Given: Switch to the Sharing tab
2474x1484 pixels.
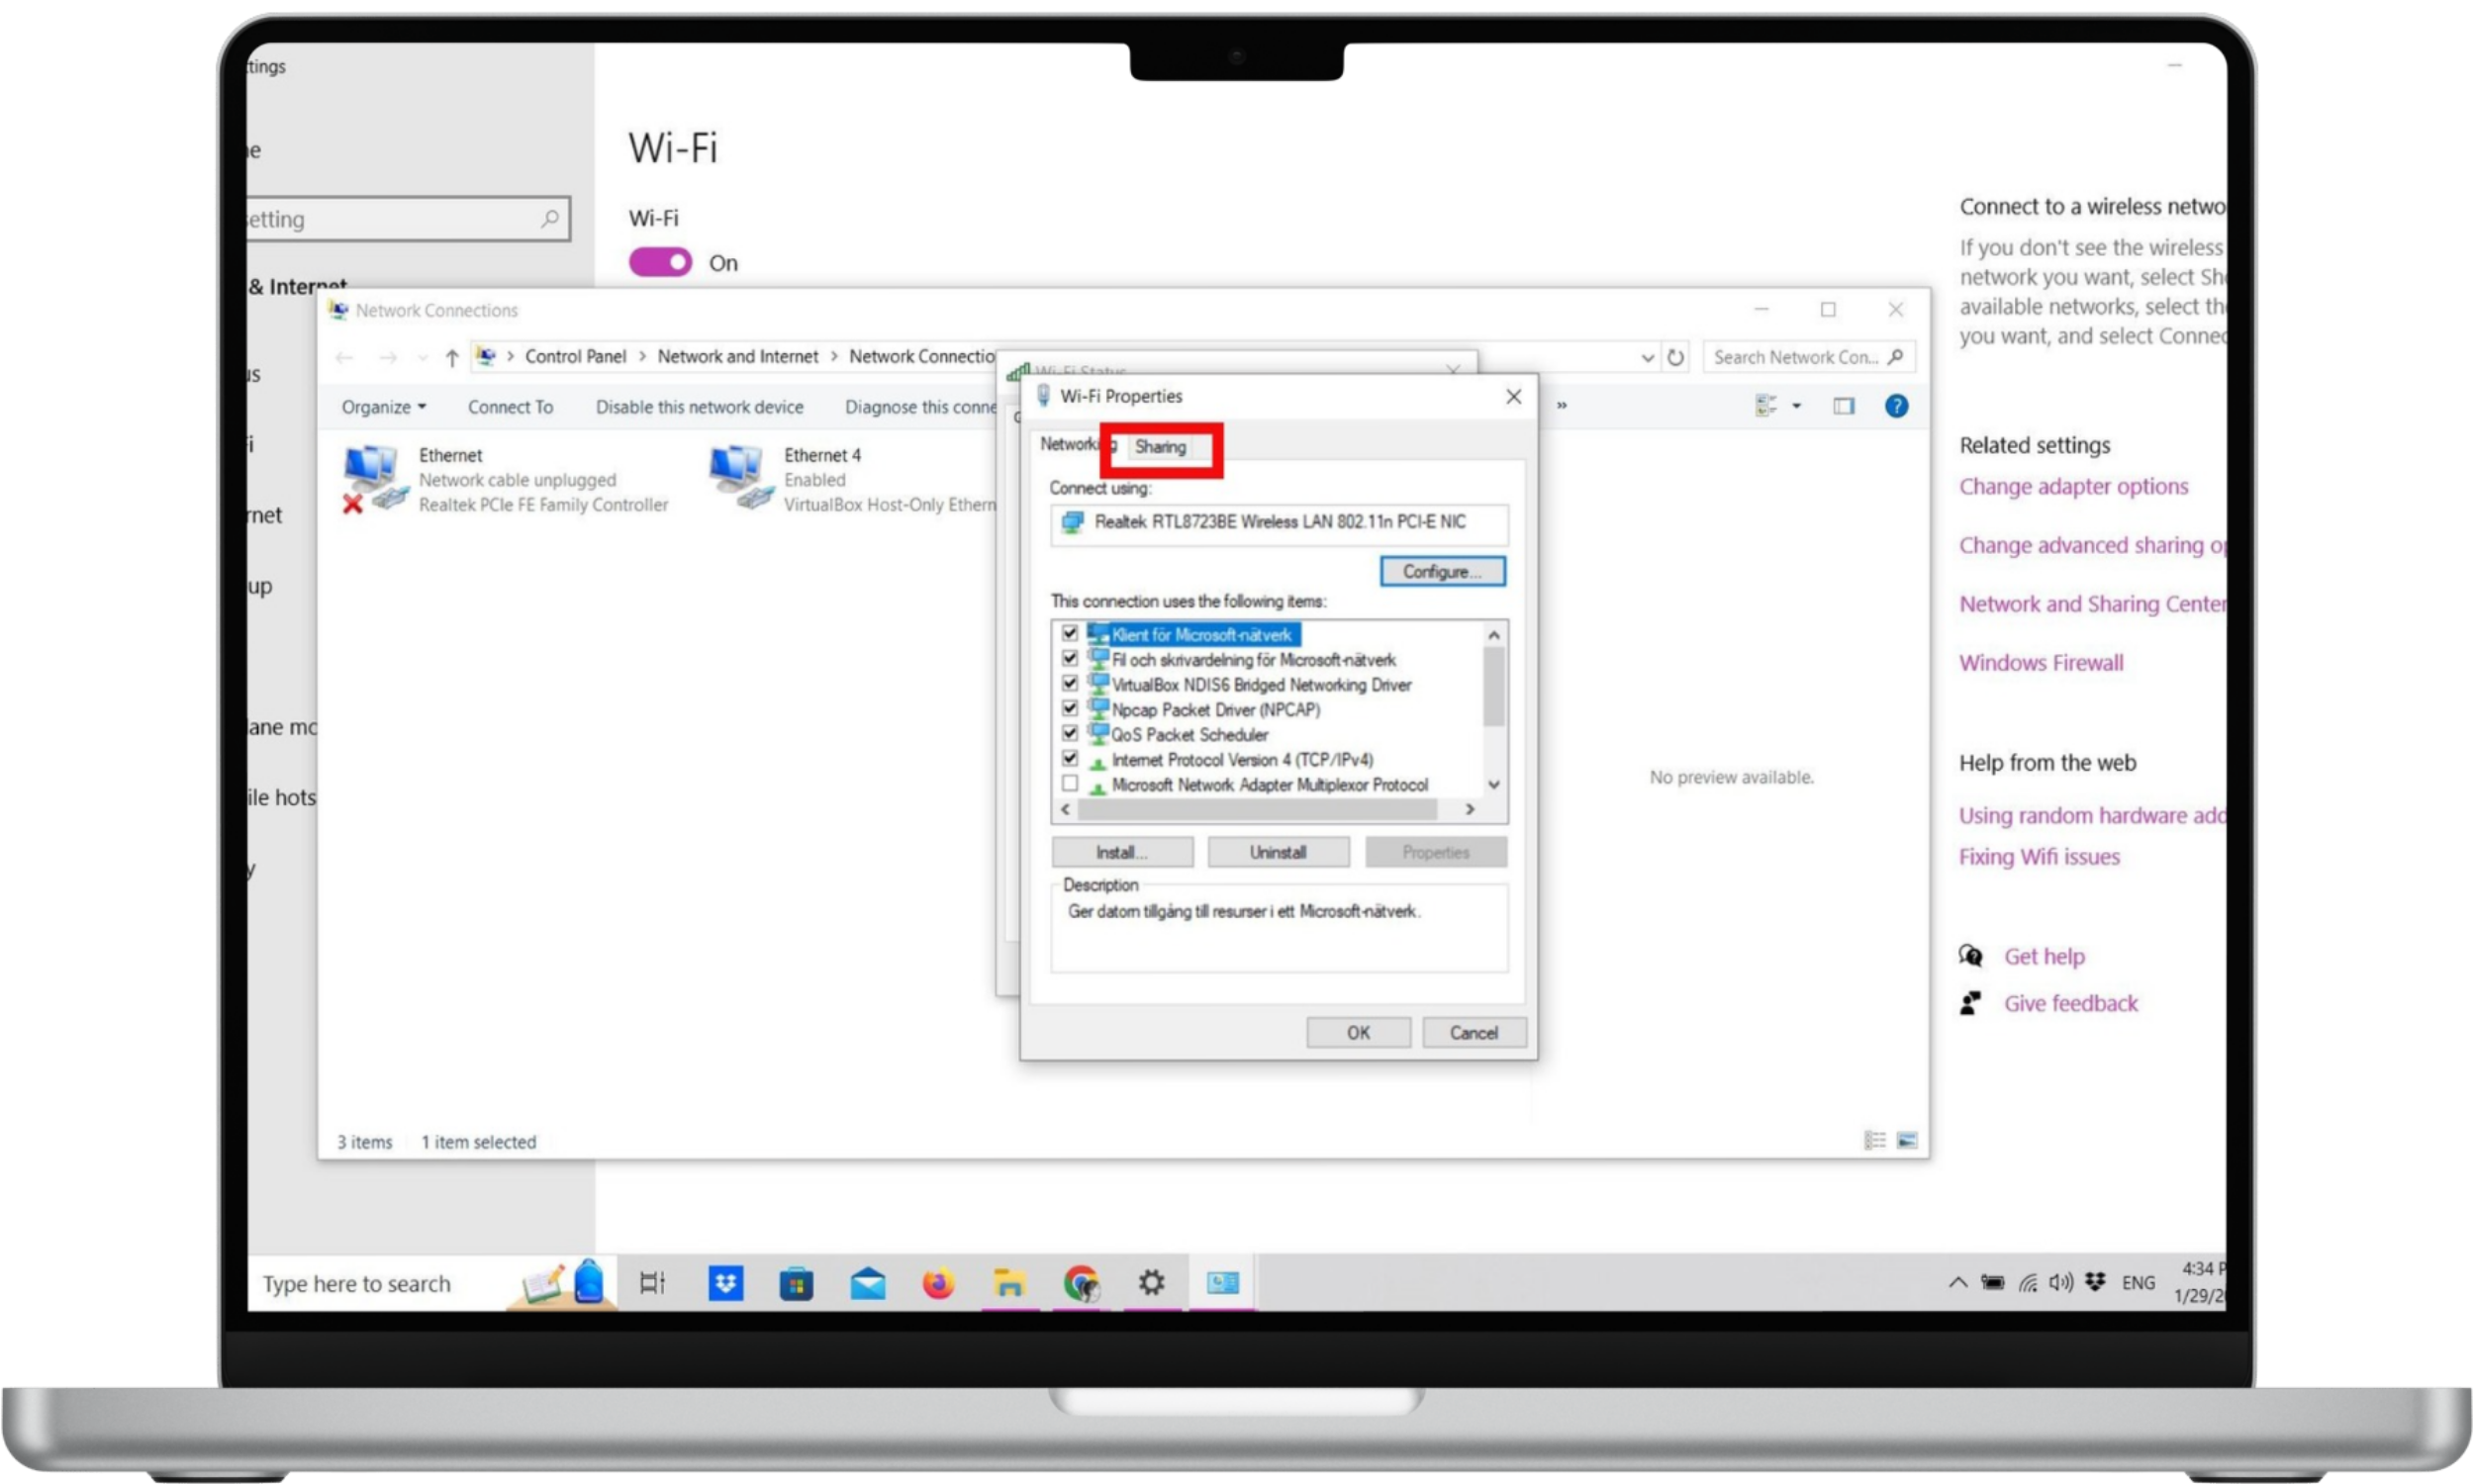Looking at the screenshot, I should pyautogui.click(x=1160, y=447).
